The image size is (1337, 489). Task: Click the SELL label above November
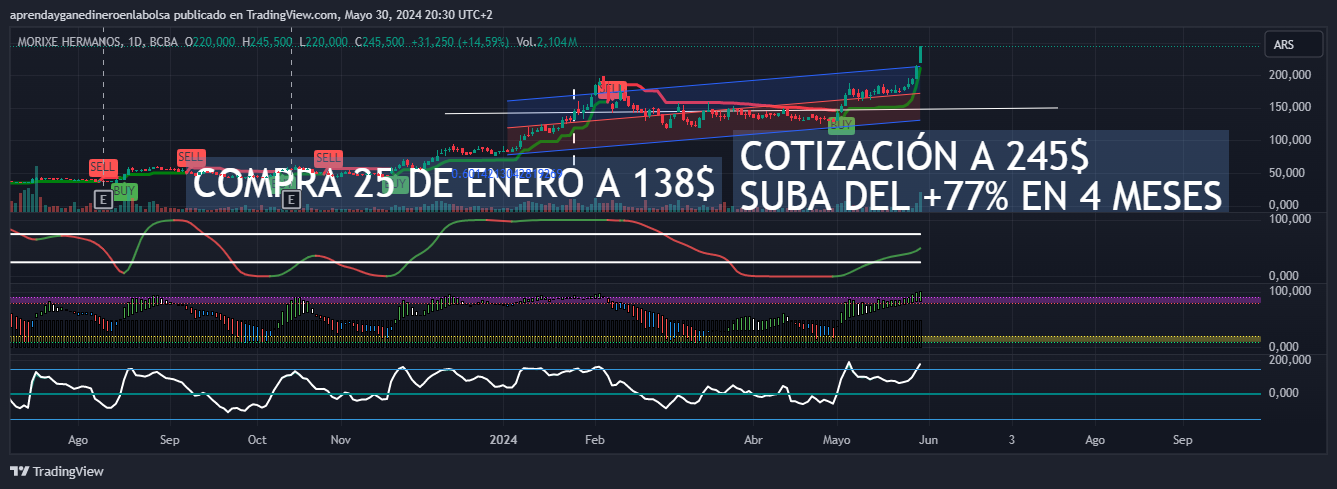328,158
